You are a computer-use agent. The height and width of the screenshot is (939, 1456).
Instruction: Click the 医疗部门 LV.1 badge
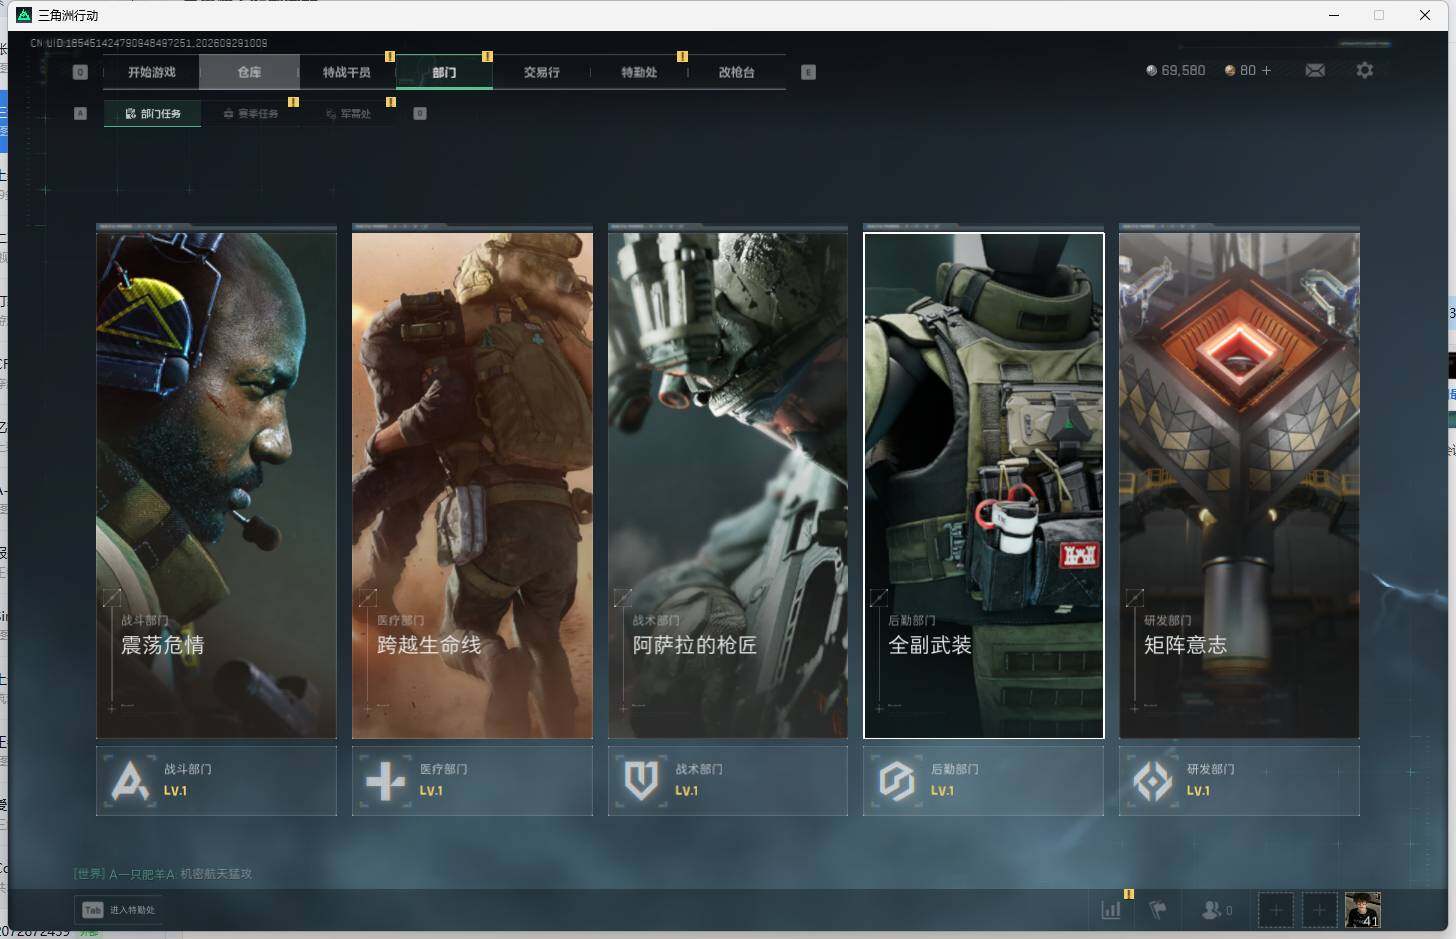[472, 781]
